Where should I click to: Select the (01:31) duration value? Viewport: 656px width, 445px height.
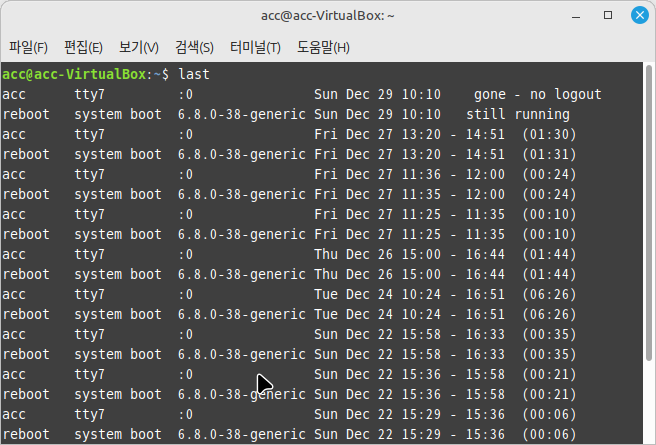tap(549, 155)
